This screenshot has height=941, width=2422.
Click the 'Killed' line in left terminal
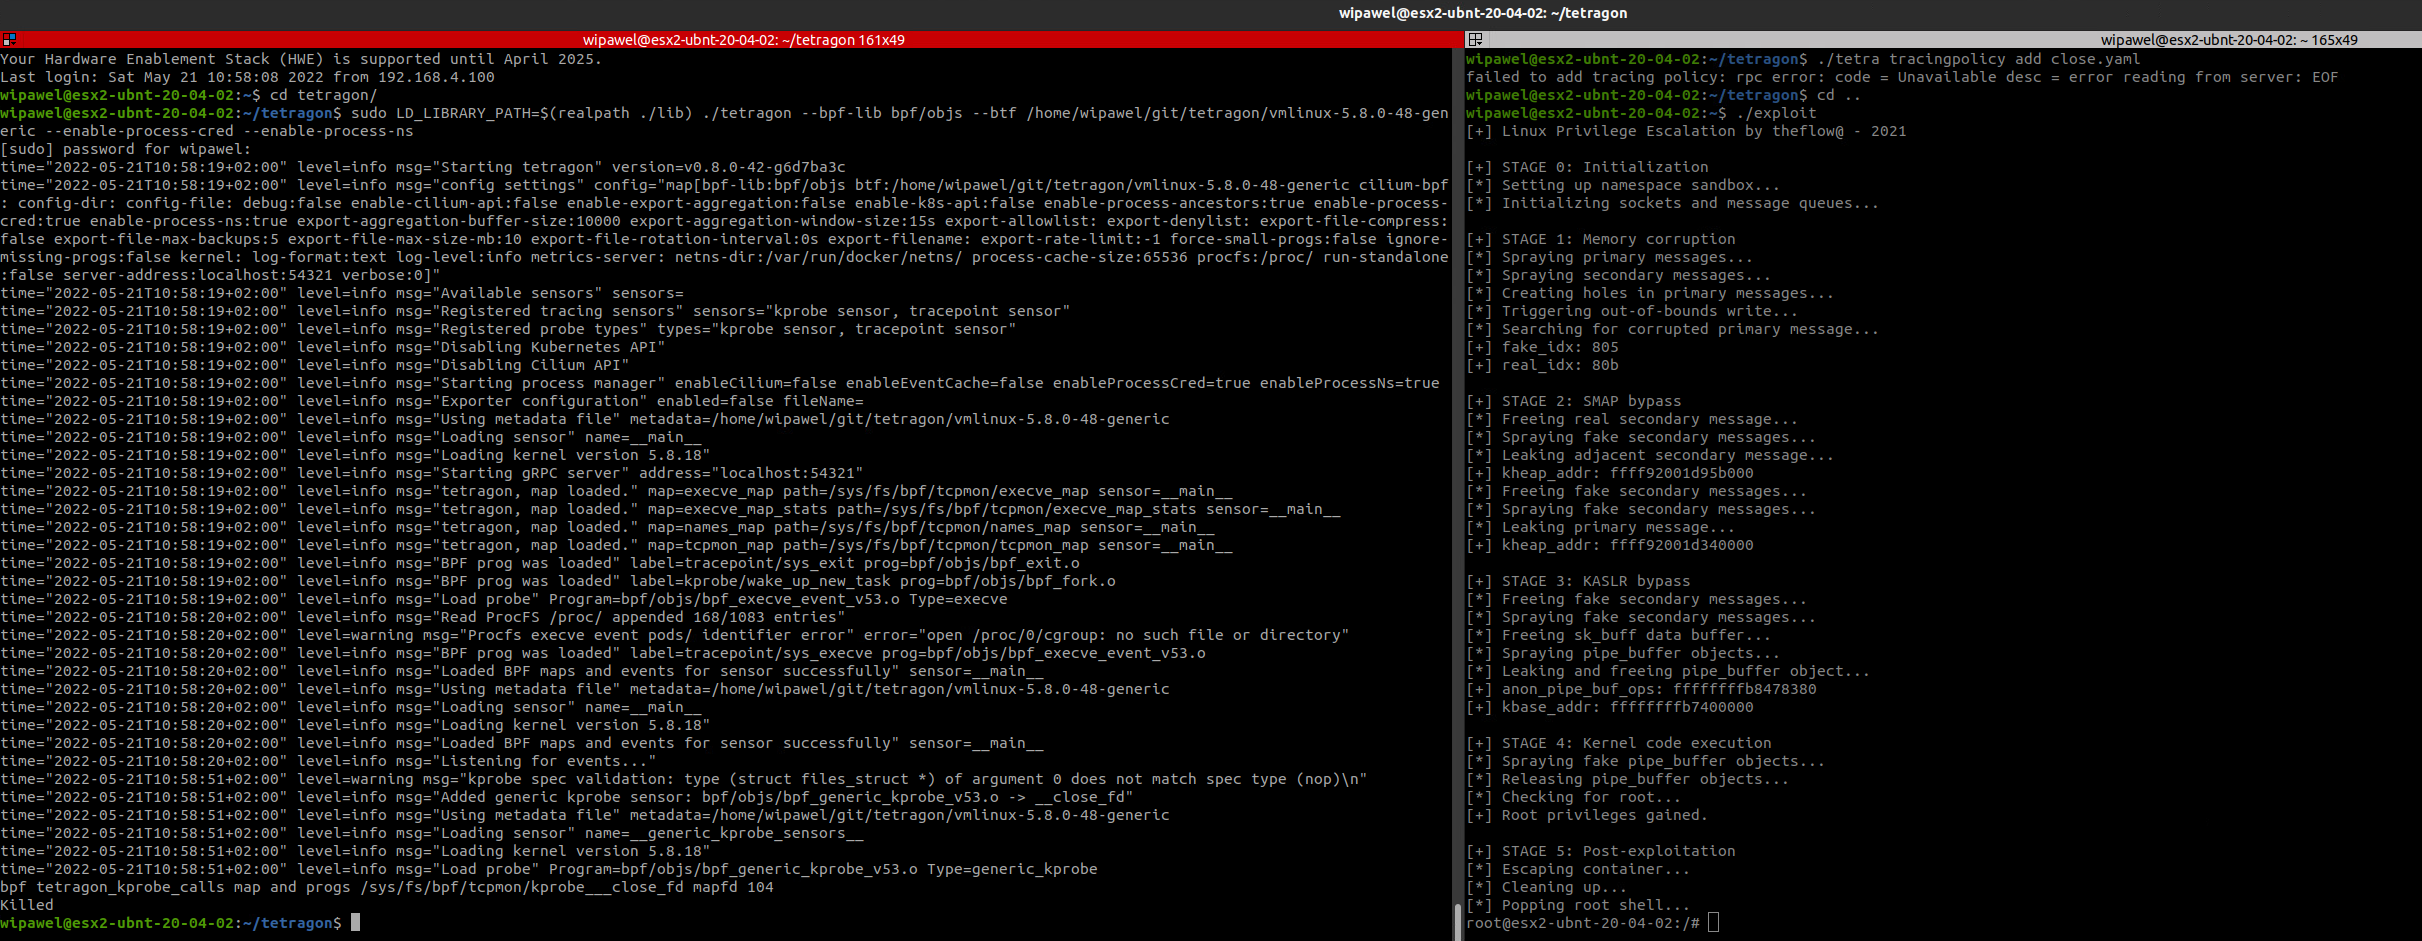(x=27, y=905)
